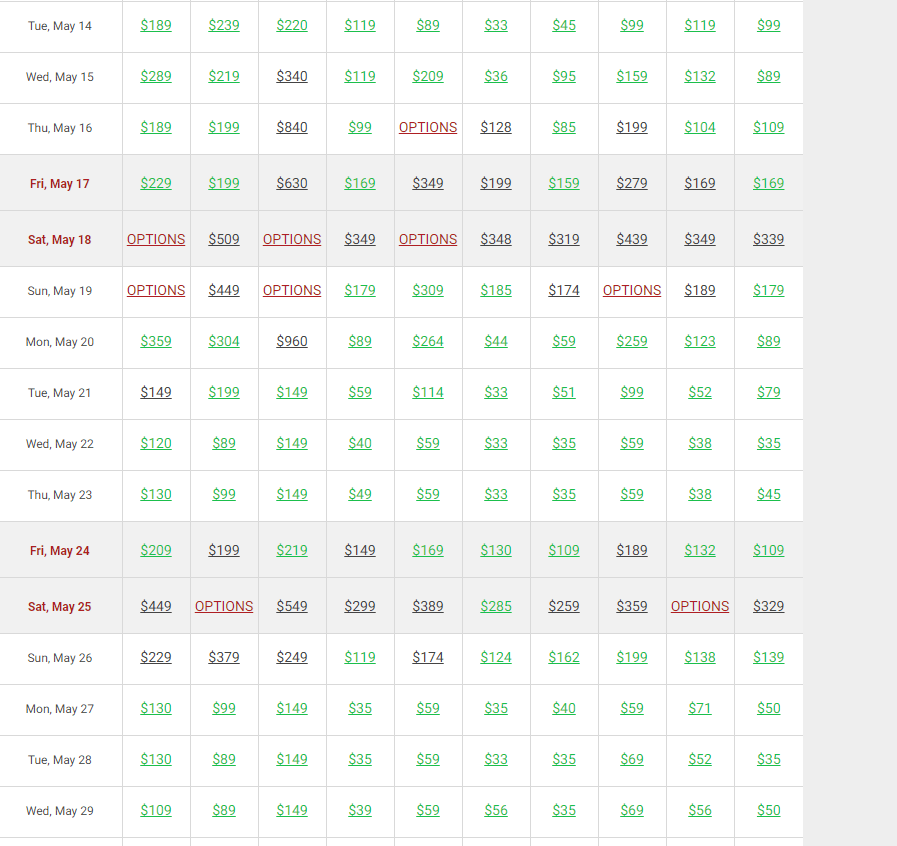
Task: Click the $139 price for Sun, May 26
Action: (768, 657)
